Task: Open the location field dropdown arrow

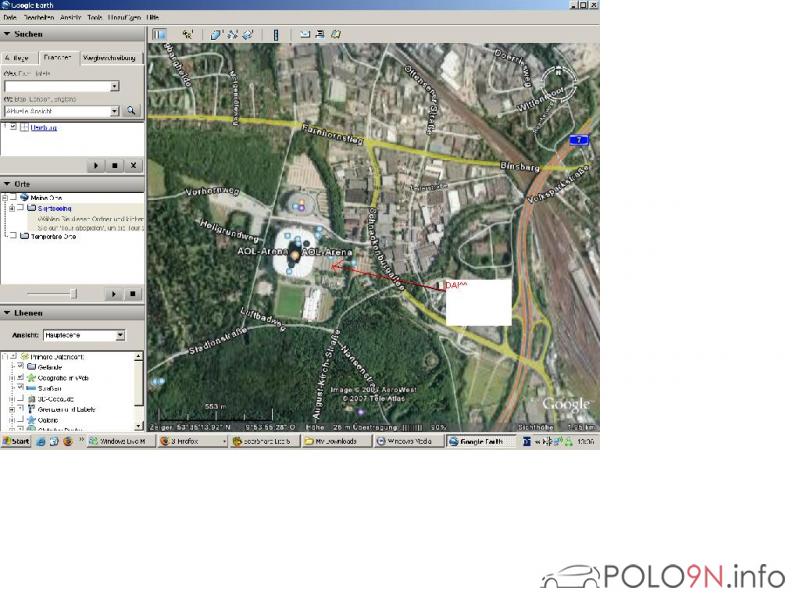Action: tap(115, 111)
